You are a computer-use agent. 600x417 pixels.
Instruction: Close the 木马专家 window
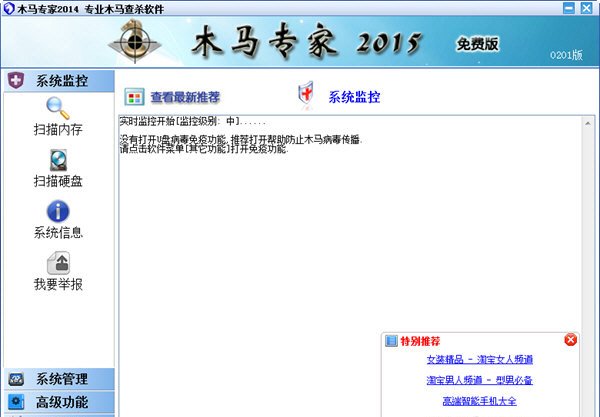[586, 8]
